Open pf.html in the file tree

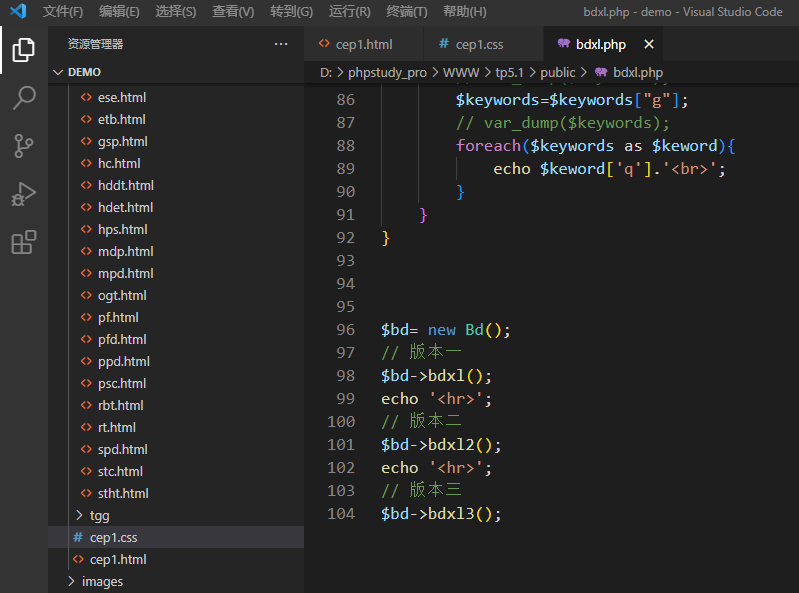pyautogui.click(x=176, y=317)
